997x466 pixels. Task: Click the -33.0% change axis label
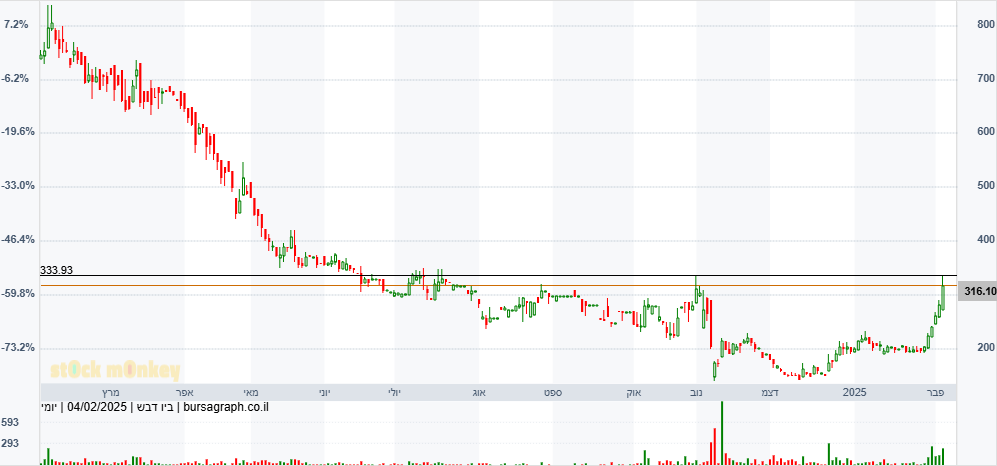point(16,186)
